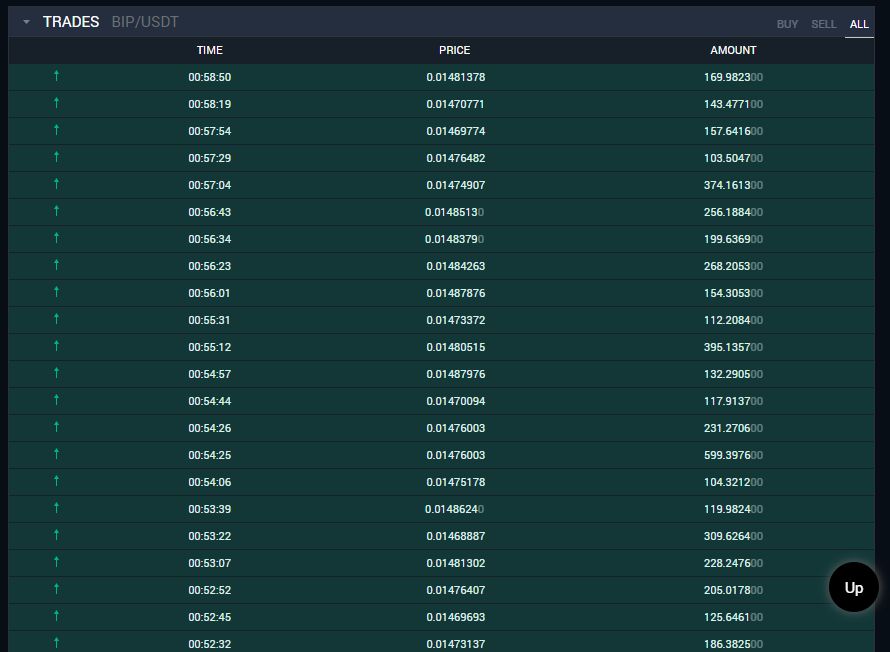890x652 pixels.
Task: Select the price 0.01470094
Action: (x=456, y=401)
